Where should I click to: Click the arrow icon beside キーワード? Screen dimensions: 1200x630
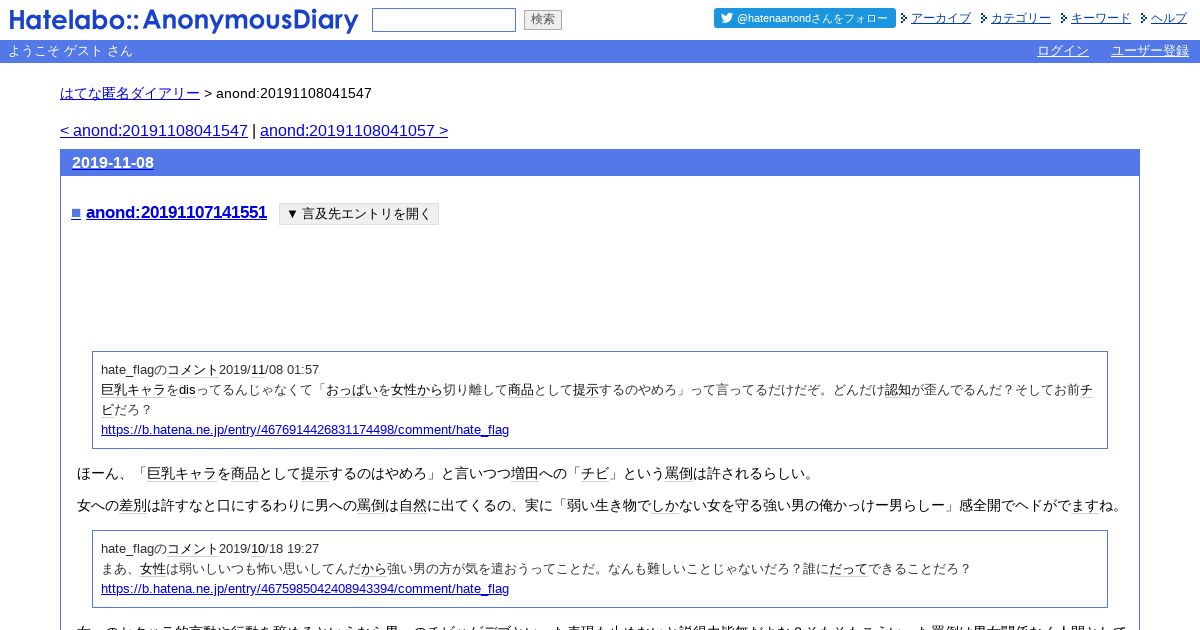pos(1064,18)
